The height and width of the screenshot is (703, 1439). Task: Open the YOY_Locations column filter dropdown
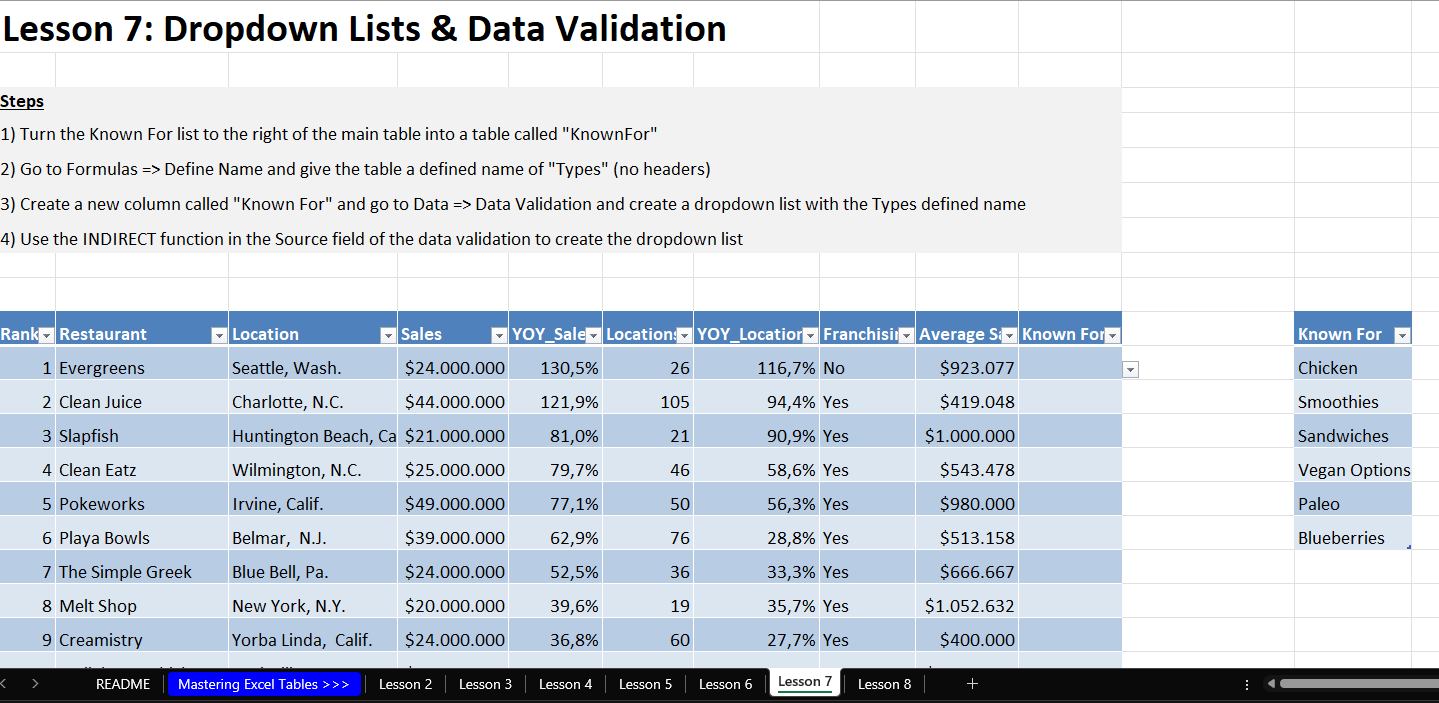810,335
